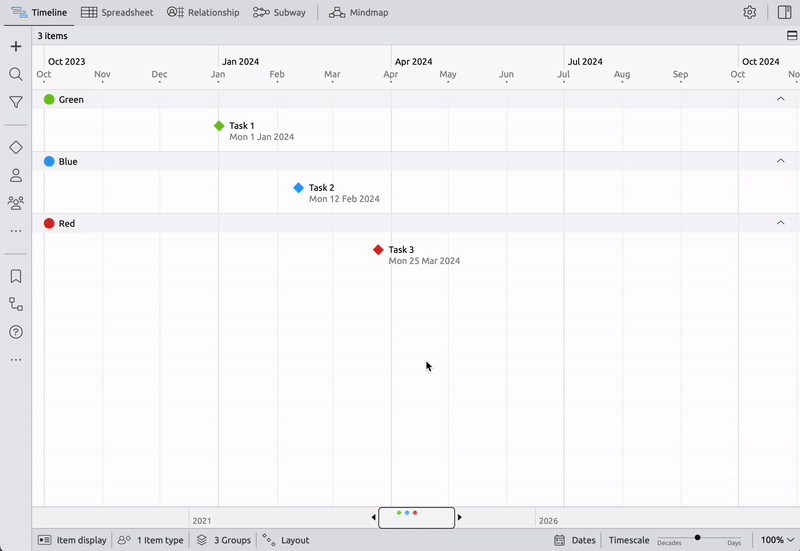
Task: Open the filter funnel tool
Action: coord(16,102)
